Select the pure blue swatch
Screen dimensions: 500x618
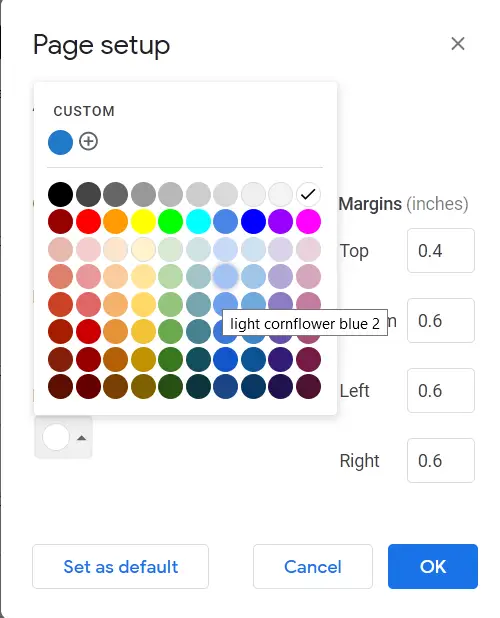[x=253, y=222]
